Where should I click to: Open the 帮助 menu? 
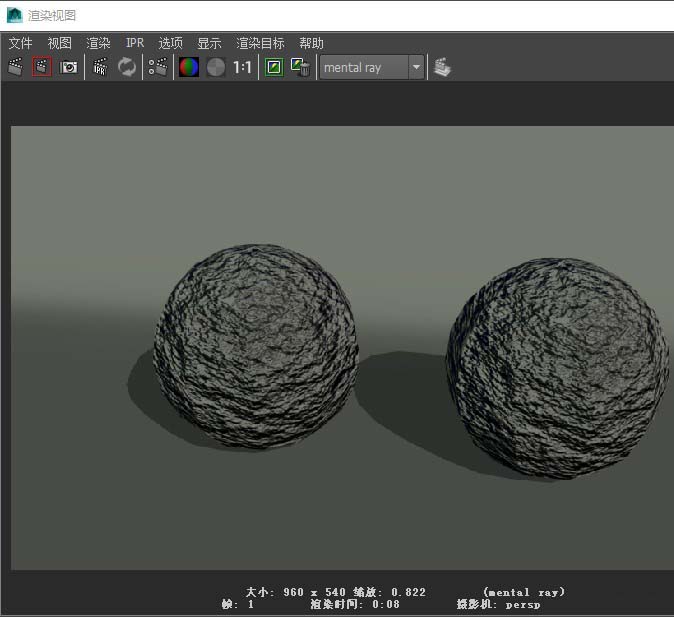click(311, 43)
